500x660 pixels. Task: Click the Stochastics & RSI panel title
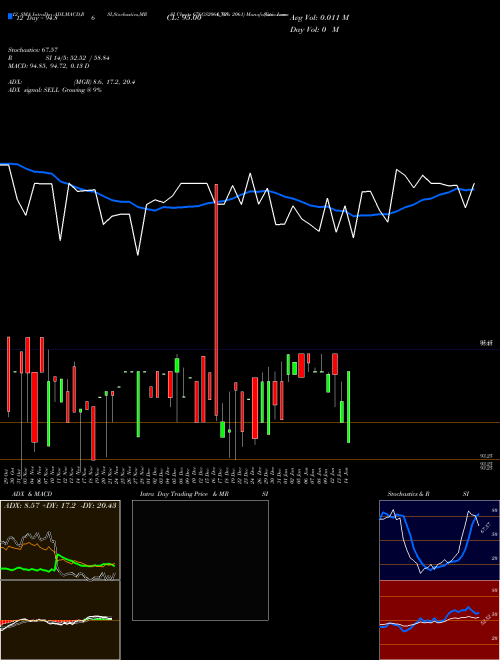coord(428,494)
